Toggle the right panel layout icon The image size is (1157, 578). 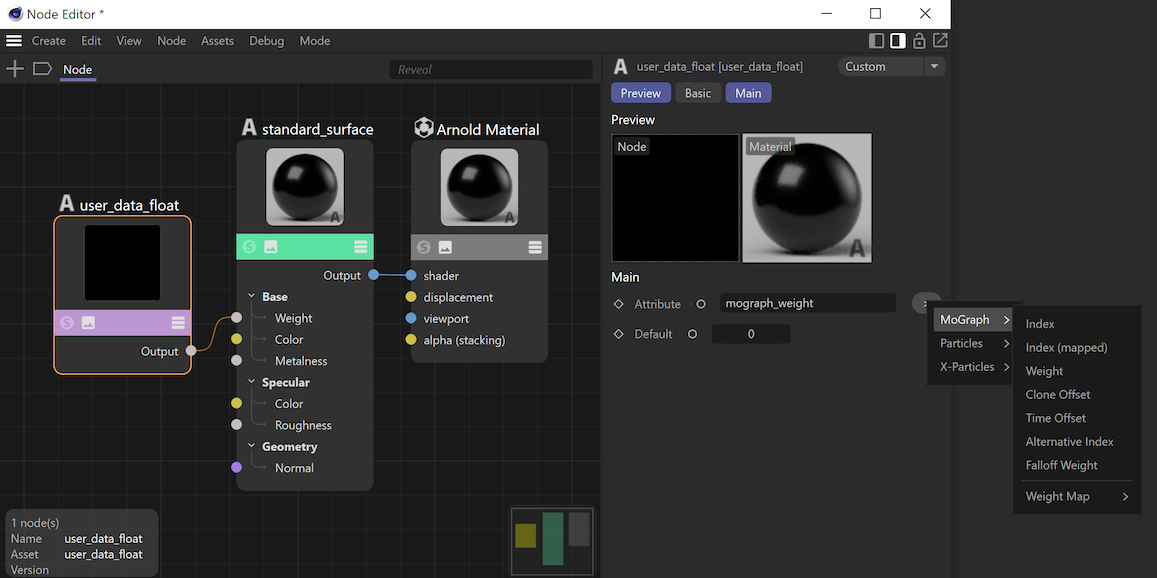(897, 41)
